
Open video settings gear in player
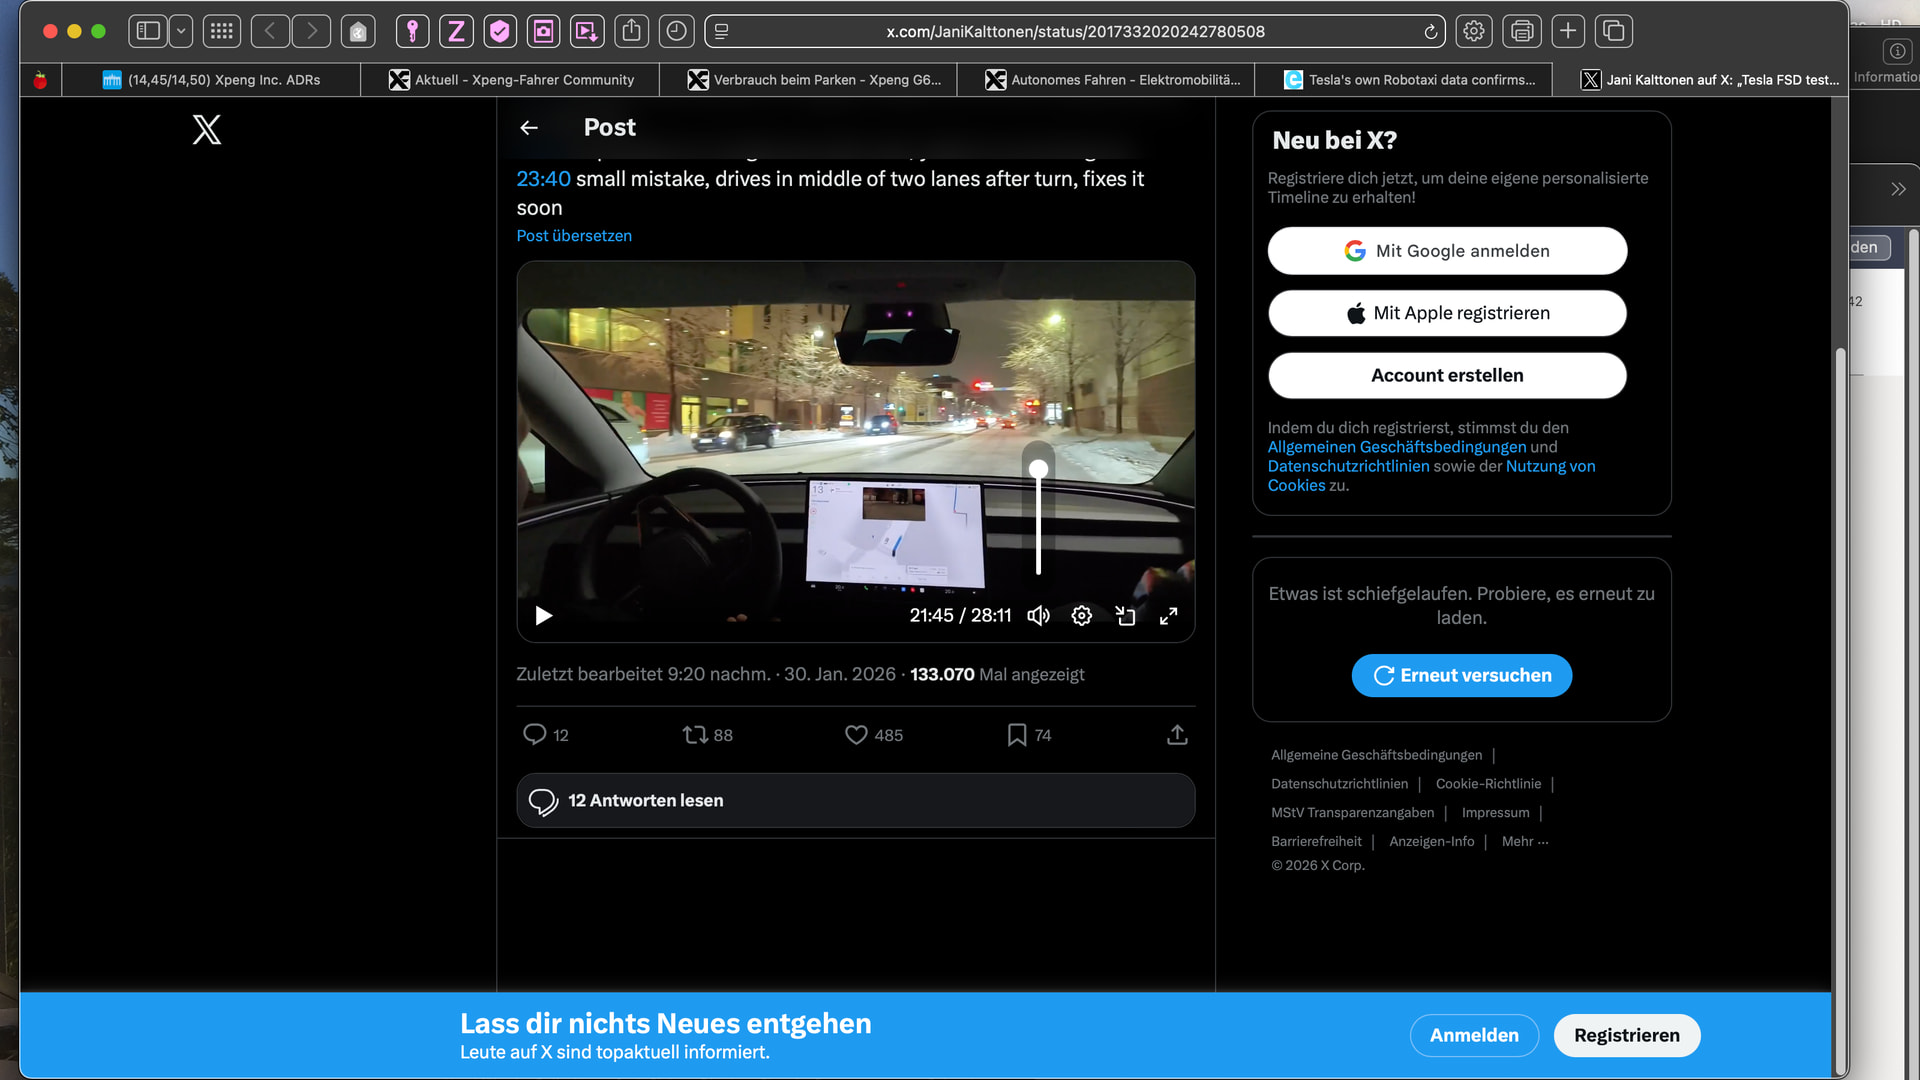1081,616
